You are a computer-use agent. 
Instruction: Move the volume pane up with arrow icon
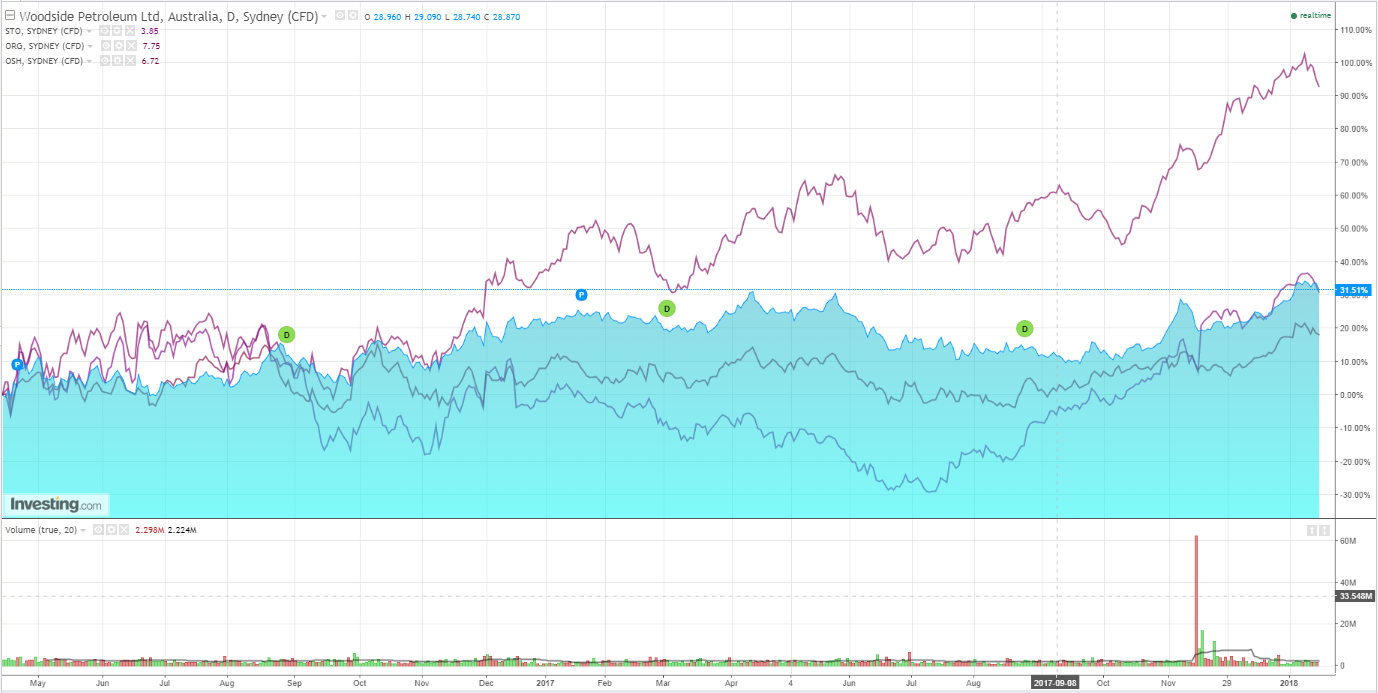(x=1312, y=530)
